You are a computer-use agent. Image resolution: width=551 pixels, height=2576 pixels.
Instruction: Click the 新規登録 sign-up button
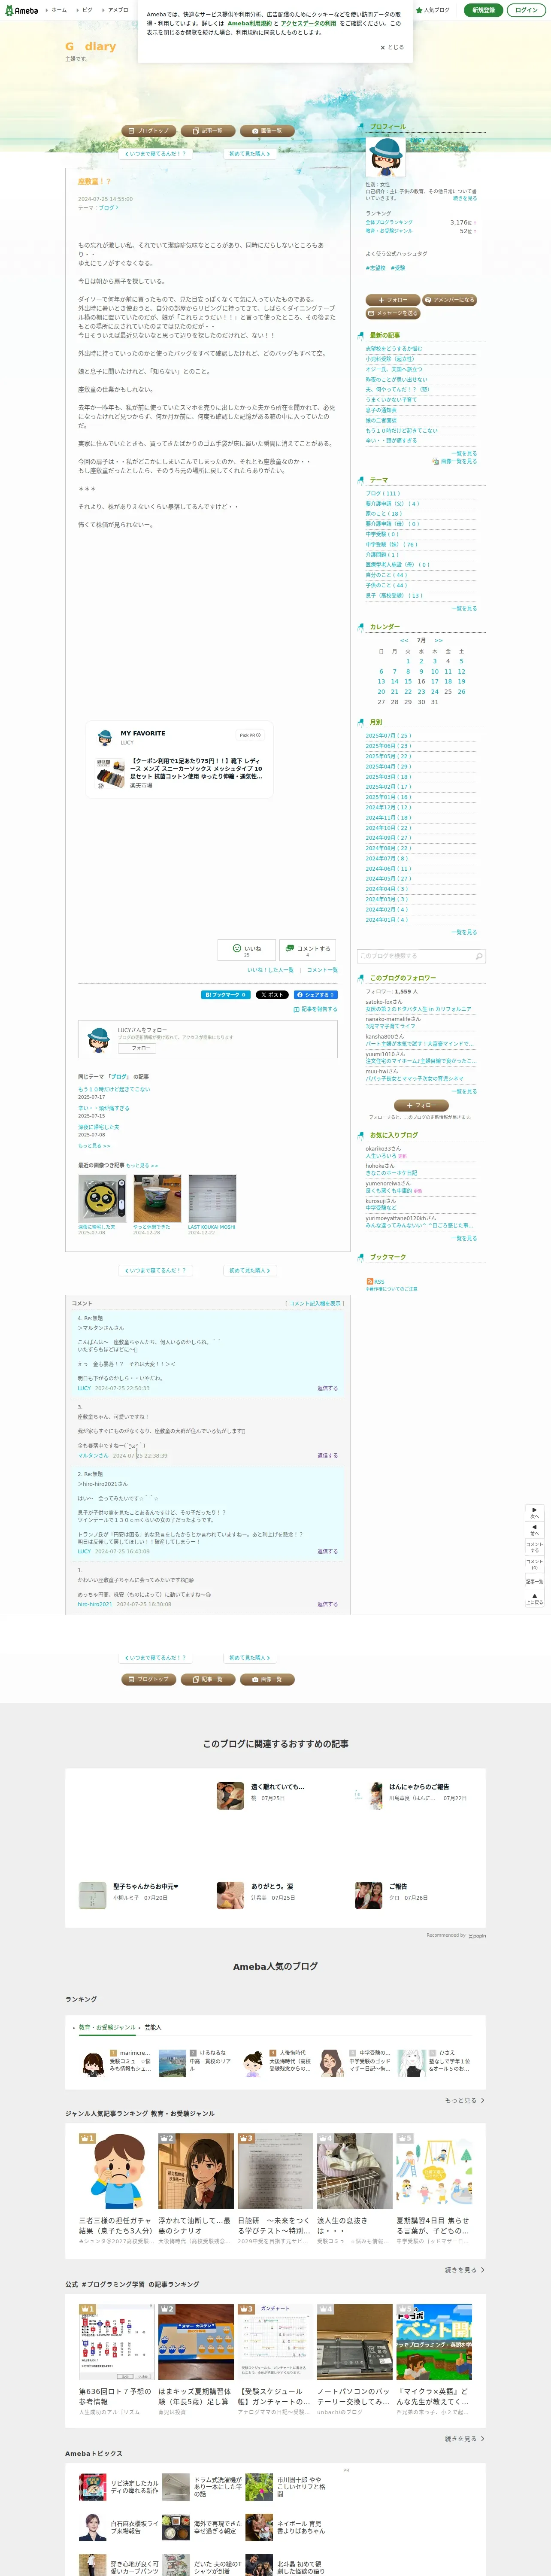(x=483, y=10)
